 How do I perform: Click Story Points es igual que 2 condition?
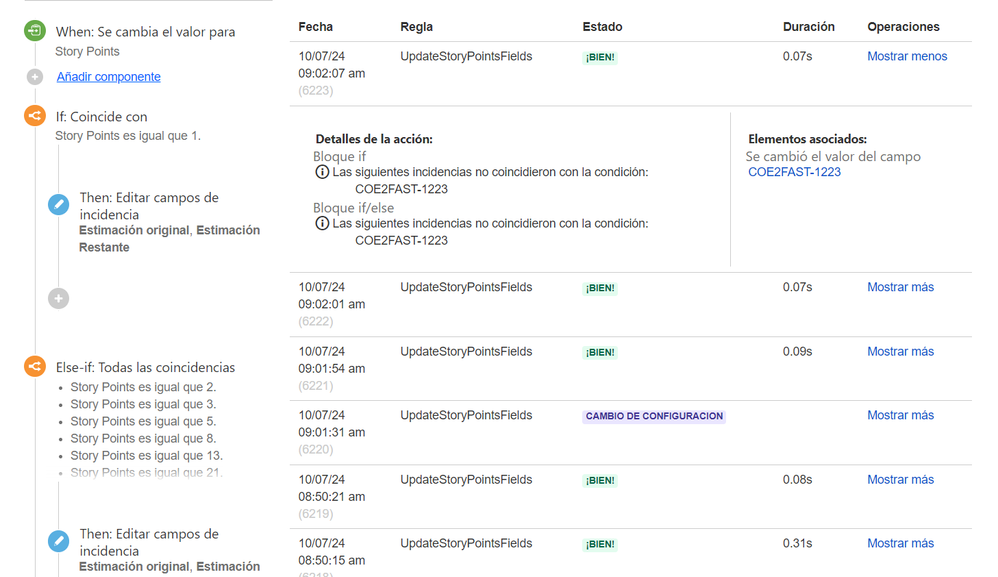coord(143,387)
